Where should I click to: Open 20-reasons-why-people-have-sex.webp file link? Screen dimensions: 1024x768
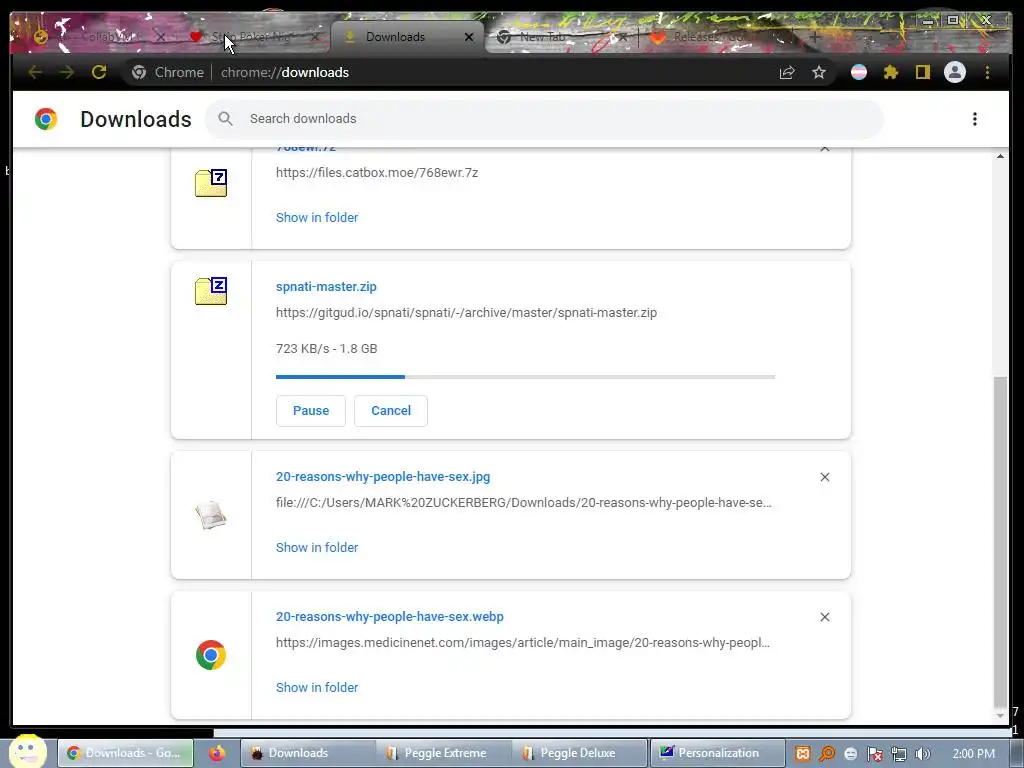pyautogui.click(x=389, y=616)
